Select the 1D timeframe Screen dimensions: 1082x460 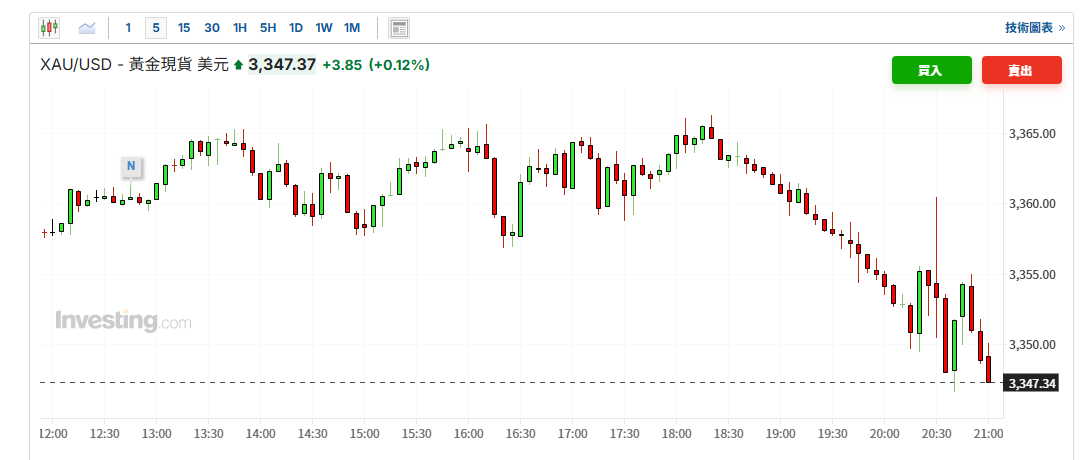pos(296,28)
